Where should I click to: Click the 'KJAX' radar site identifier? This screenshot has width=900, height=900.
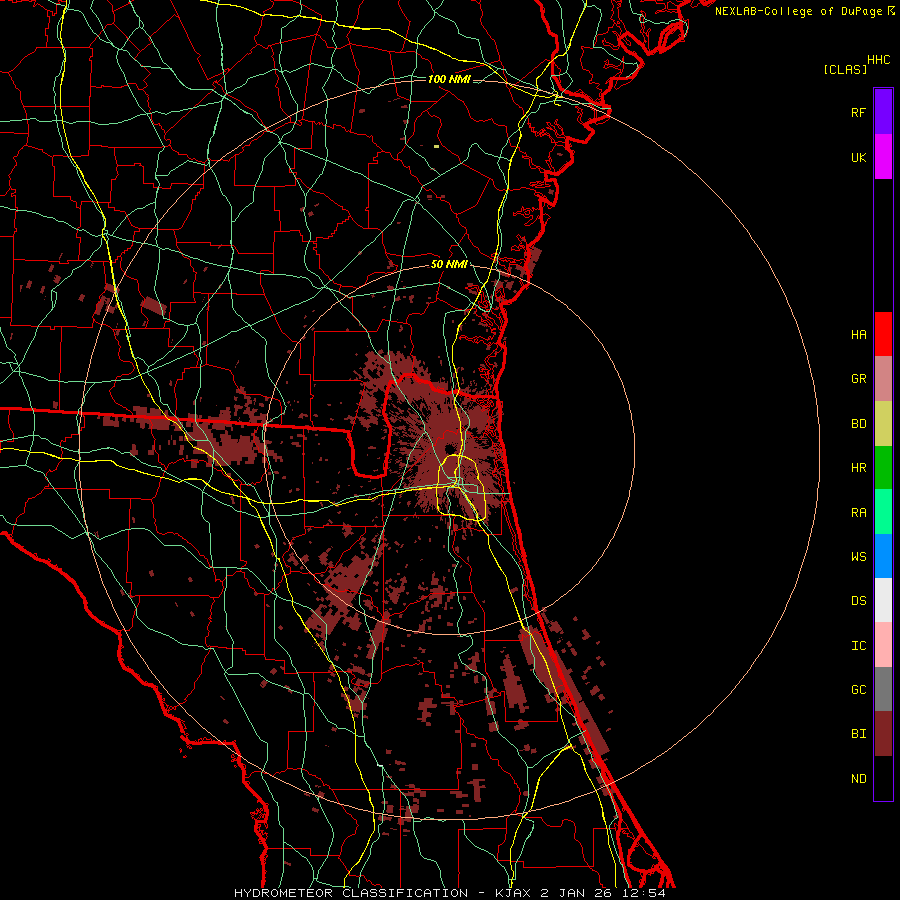[x=513, y=893]
